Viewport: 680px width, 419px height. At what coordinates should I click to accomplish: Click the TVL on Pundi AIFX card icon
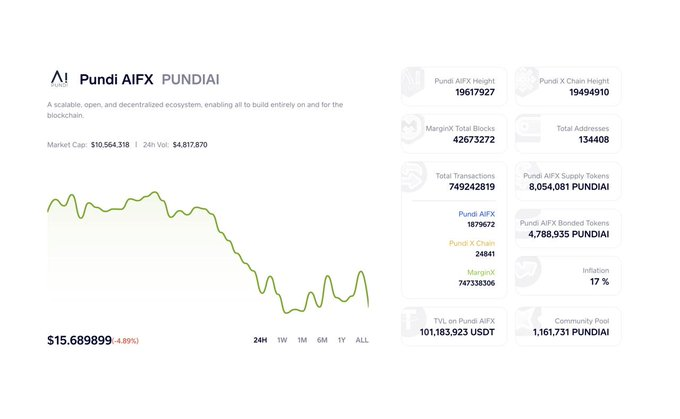point(414,324)
